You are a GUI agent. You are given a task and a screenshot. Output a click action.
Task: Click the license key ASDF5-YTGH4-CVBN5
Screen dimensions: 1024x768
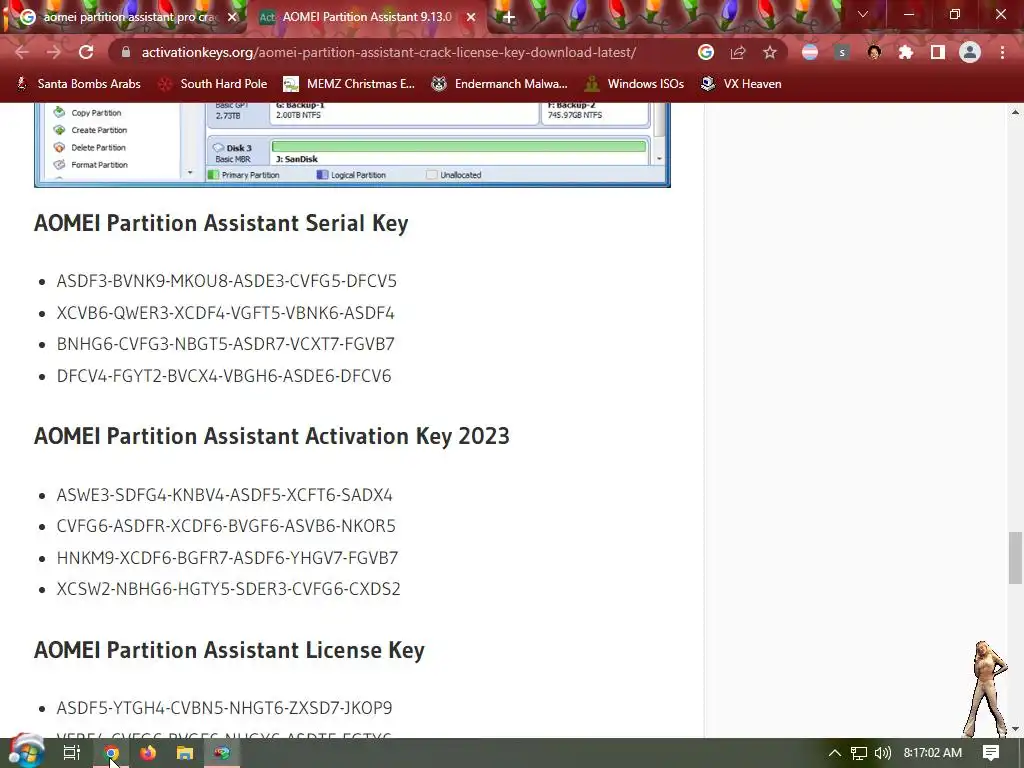[225, 708]
